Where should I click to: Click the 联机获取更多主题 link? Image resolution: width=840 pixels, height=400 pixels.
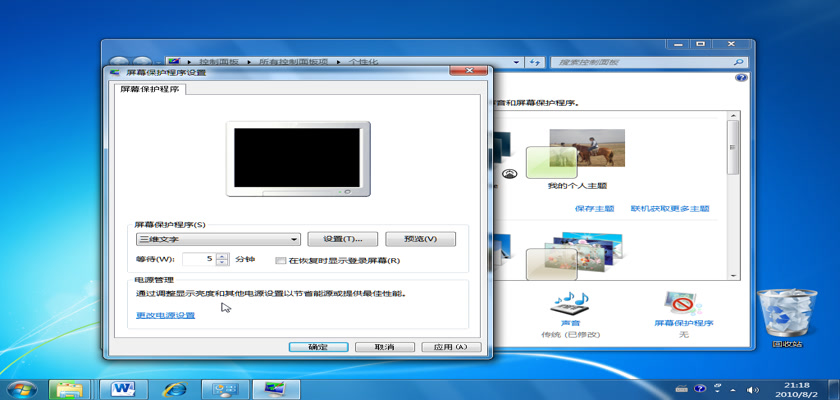point(669,209)
